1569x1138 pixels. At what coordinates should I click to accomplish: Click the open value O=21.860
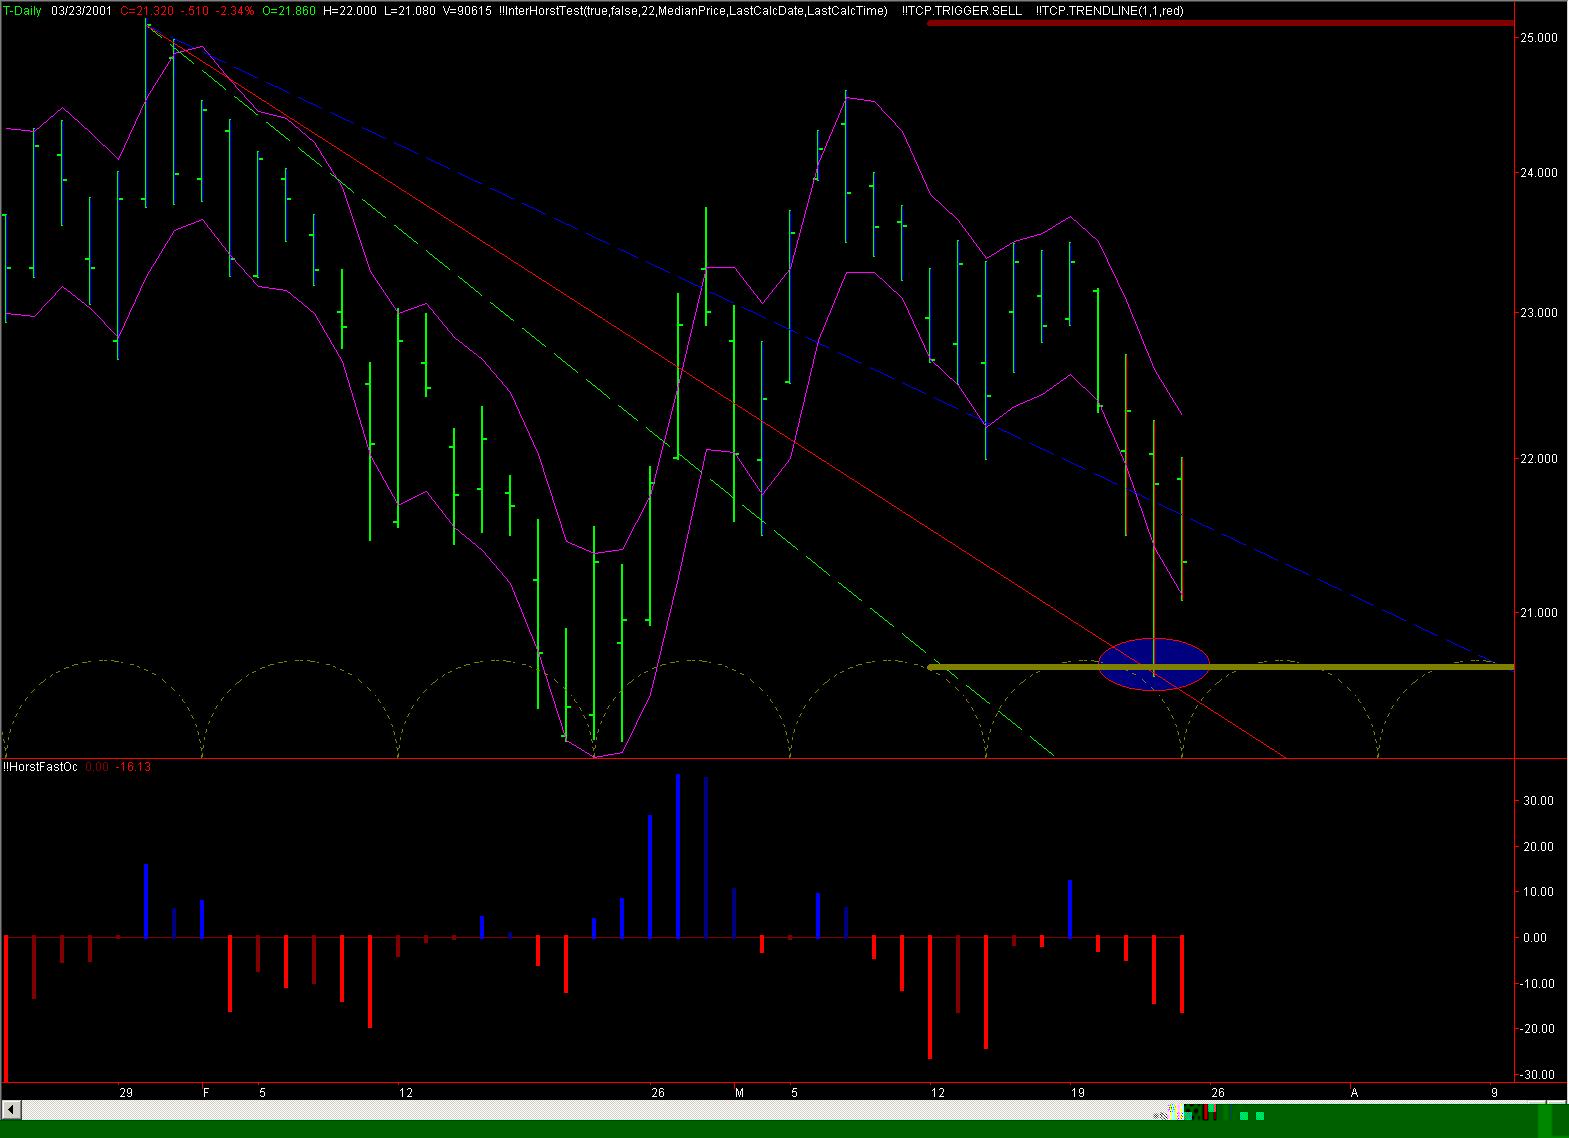tap(290, 10)
